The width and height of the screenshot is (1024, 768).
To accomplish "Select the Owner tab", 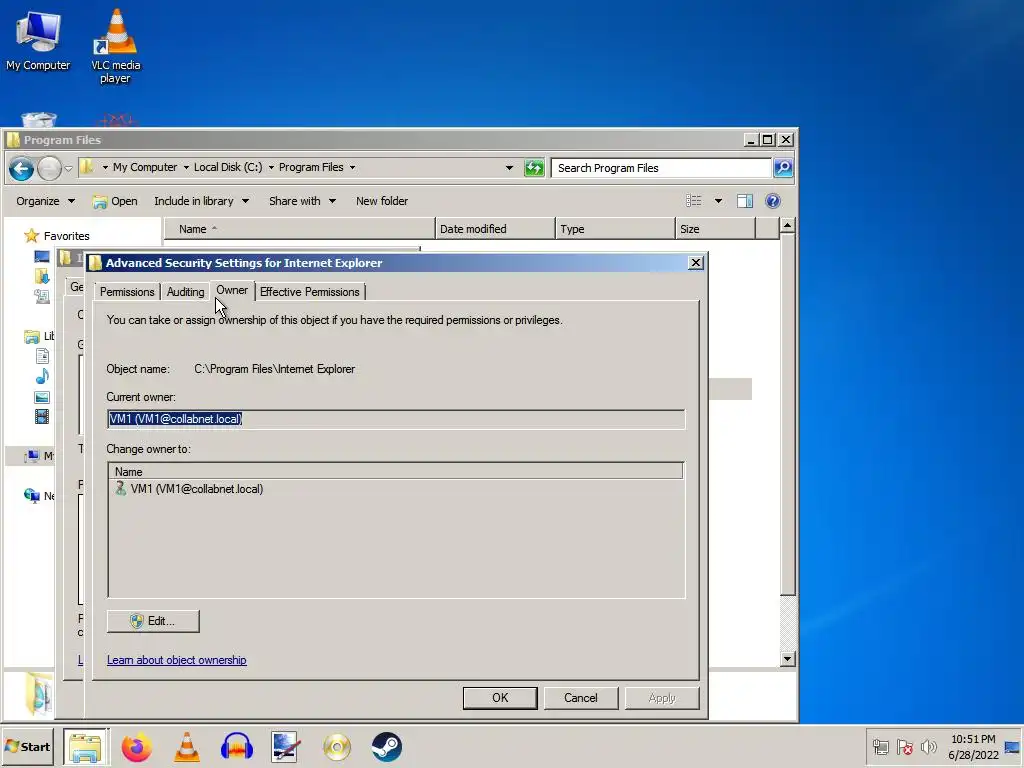I will coord(232,290).
